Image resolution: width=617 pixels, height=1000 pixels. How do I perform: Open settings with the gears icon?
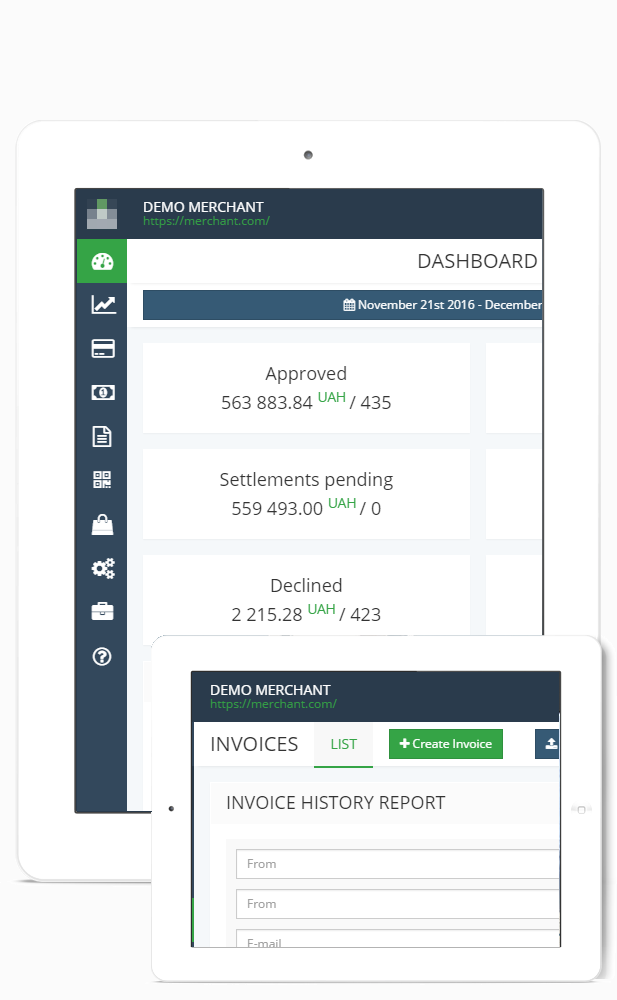(102, 568)
